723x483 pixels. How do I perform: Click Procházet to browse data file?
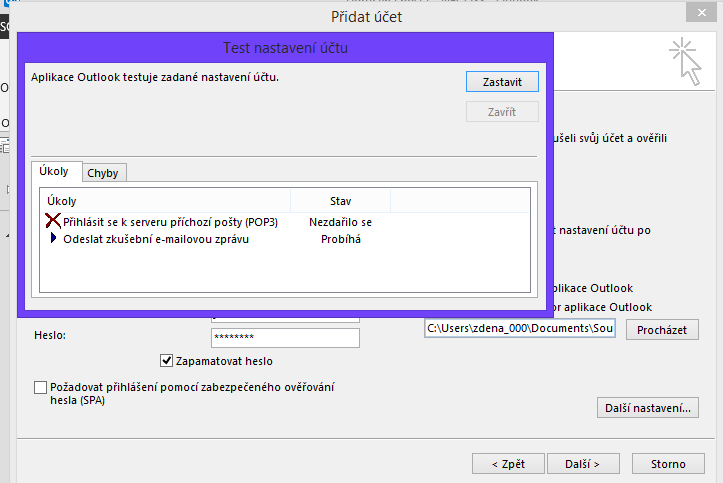click(662, 329)
